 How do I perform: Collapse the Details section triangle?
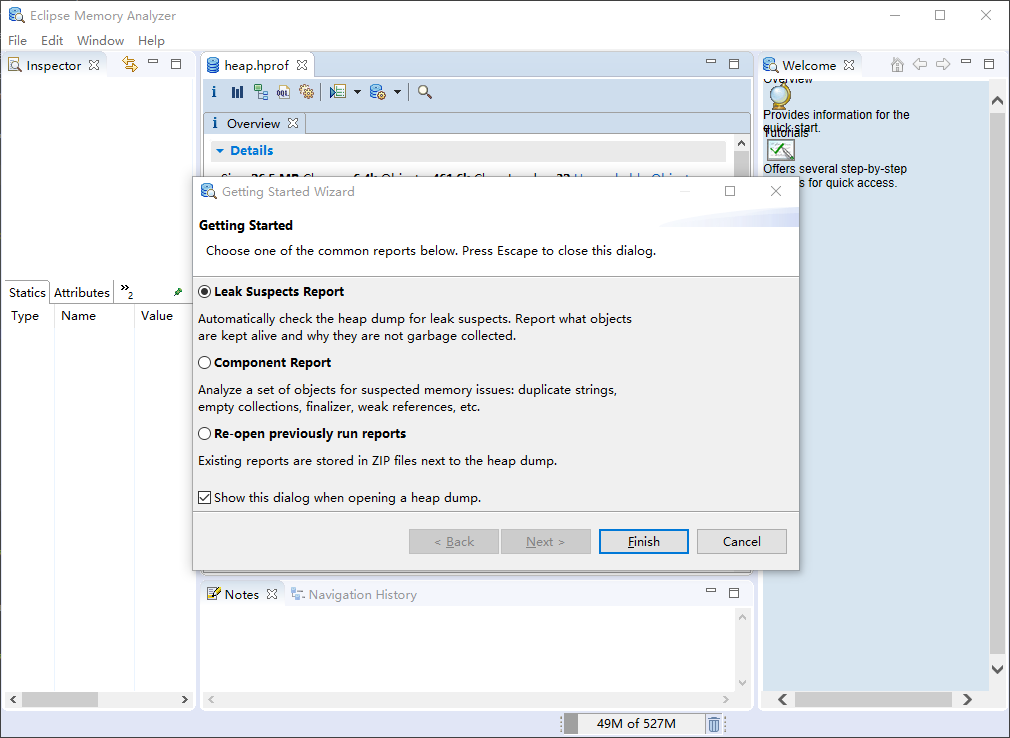pyautogui.click(x=220, y=151)
